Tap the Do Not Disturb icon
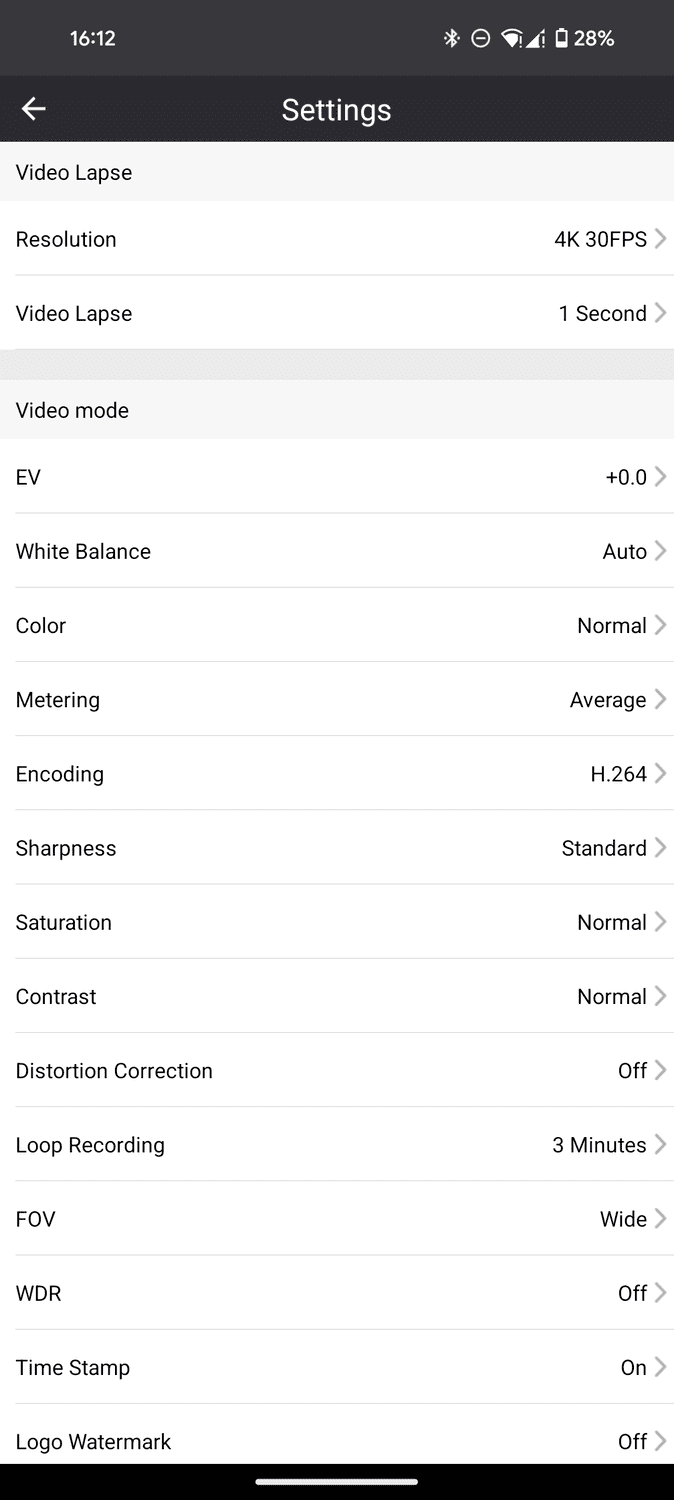 481,38
